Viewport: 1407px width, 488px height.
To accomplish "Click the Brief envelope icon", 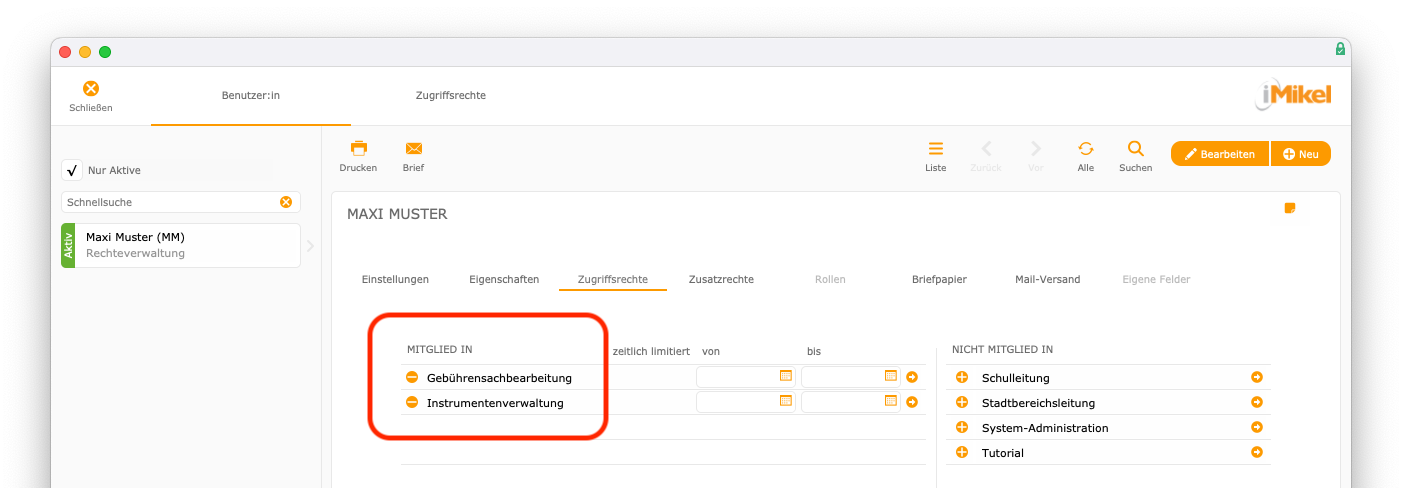I will pos(414,148).
